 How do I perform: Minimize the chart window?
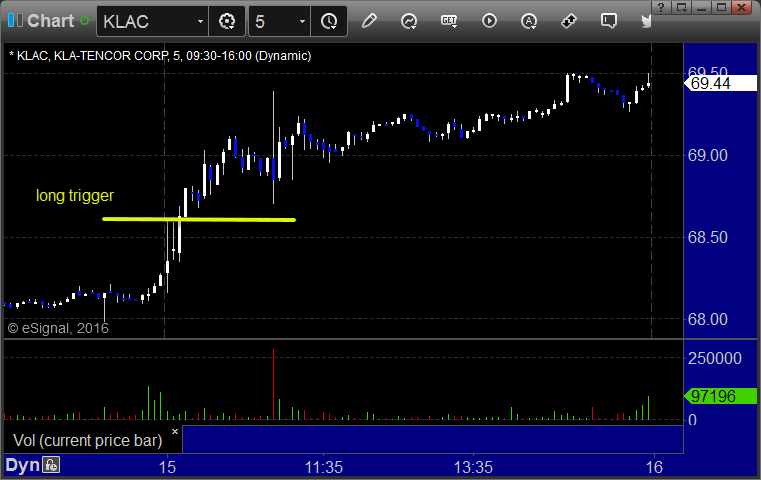[701, 7]
